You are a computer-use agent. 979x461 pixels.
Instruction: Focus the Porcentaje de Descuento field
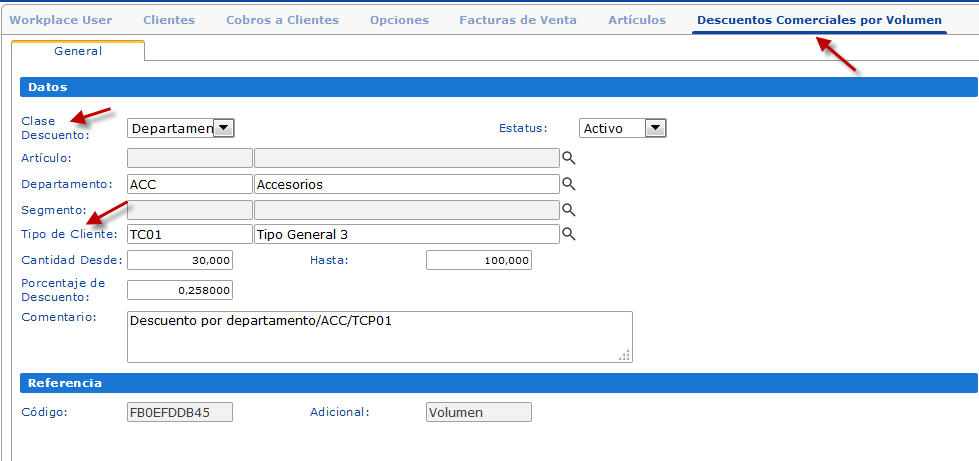coord(180,290)
